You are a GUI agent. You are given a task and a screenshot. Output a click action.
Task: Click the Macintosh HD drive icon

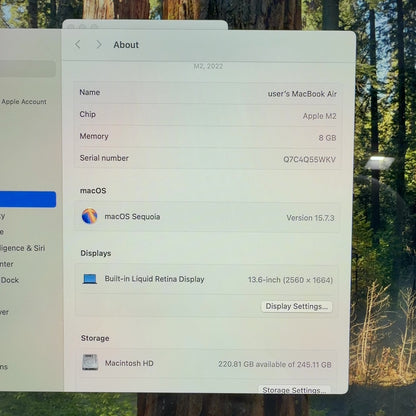pos(90,362)
